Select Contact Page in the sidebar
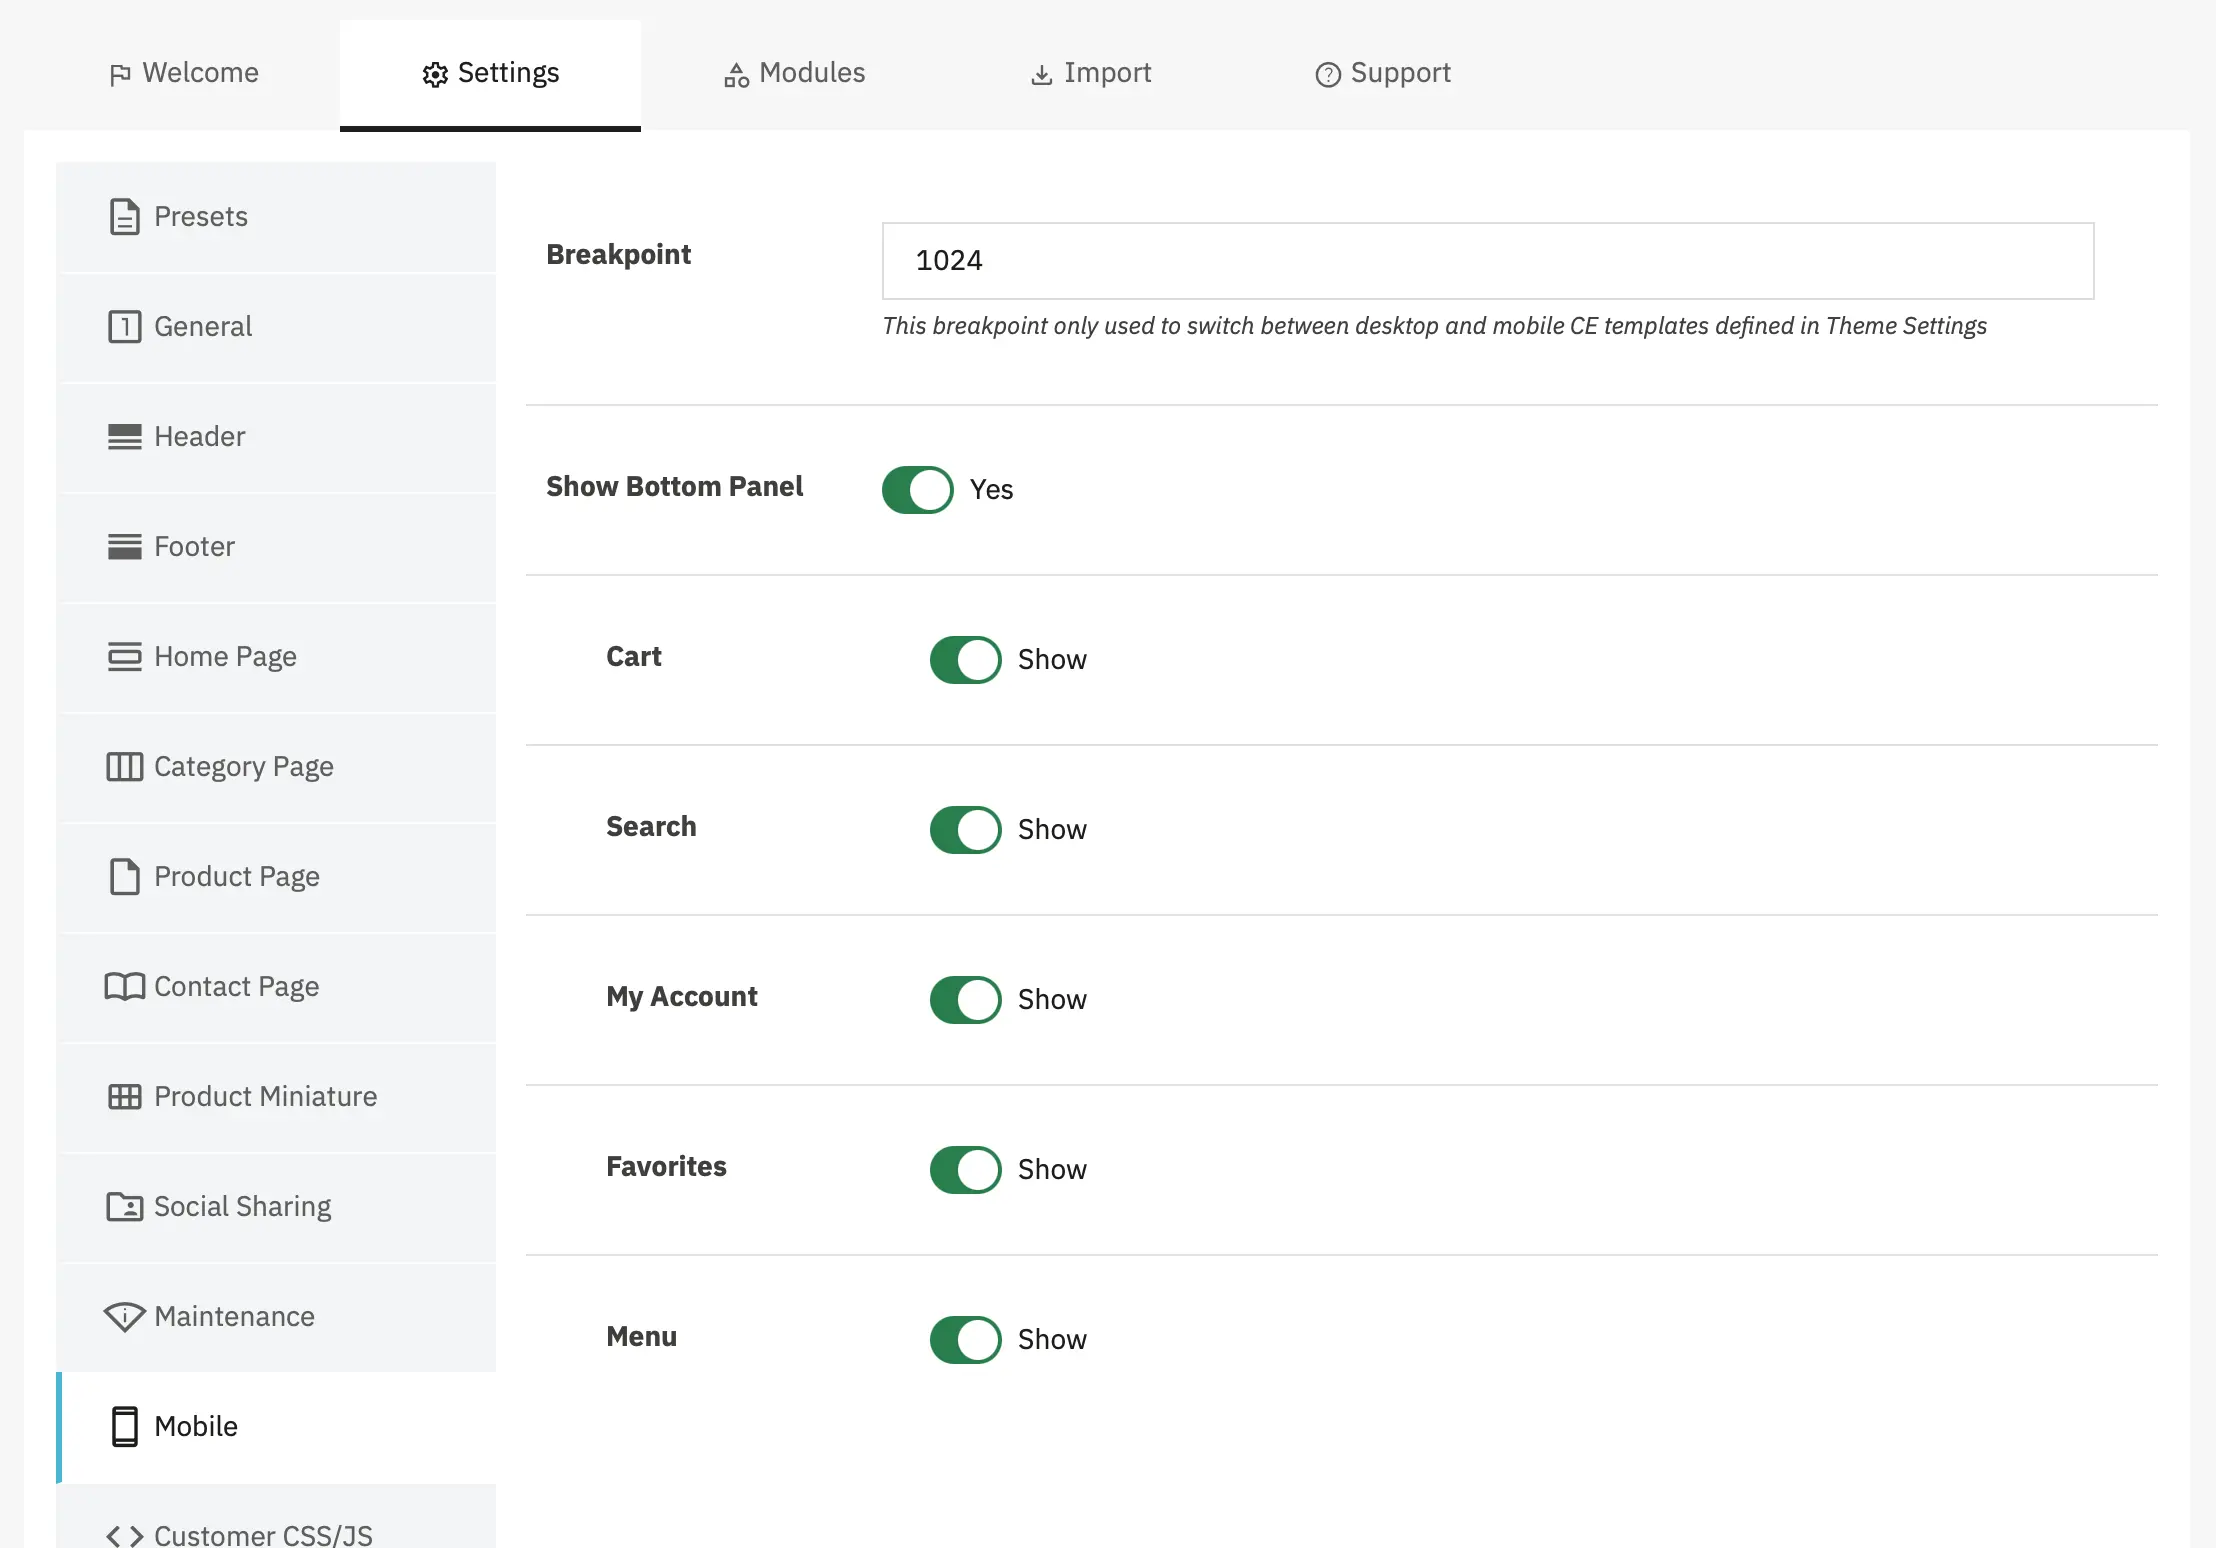The image size is (2216, 1548). [276, 987]
